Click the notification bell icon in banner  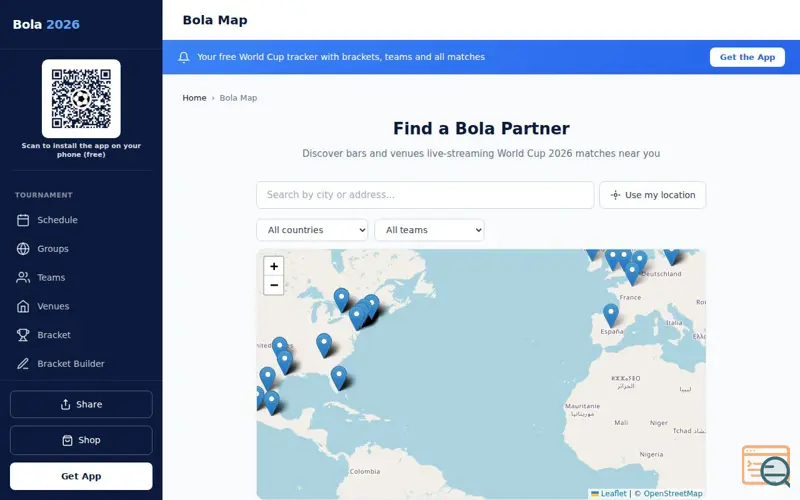point(184,57)
